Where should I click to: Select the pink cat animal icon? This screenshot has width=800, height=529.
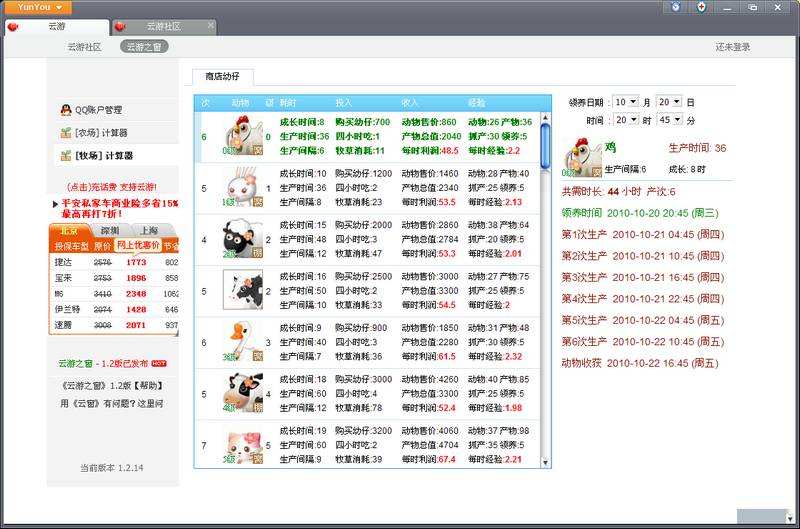pyautogui.click(x=242, y=445)
